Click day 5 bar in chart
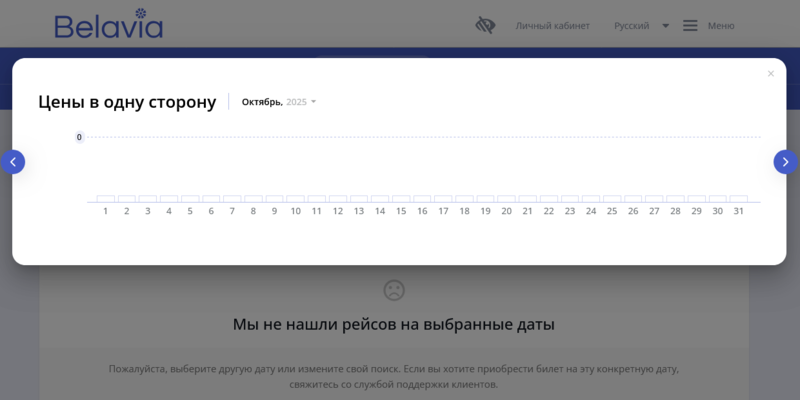The width and height of the screenshot is (800, 400). [190, 199]
